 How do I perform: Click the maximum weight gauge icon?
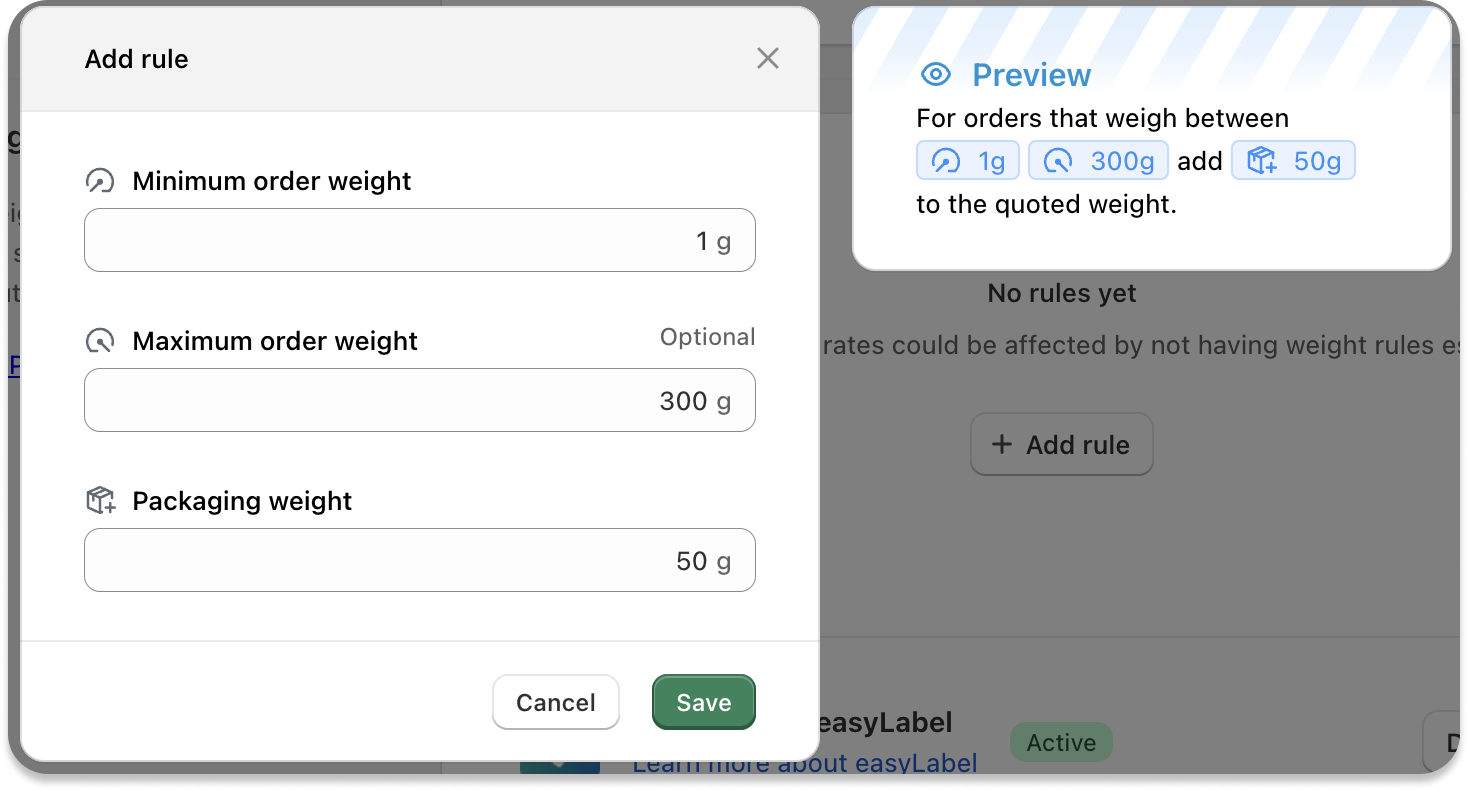[x=100, y=341]
